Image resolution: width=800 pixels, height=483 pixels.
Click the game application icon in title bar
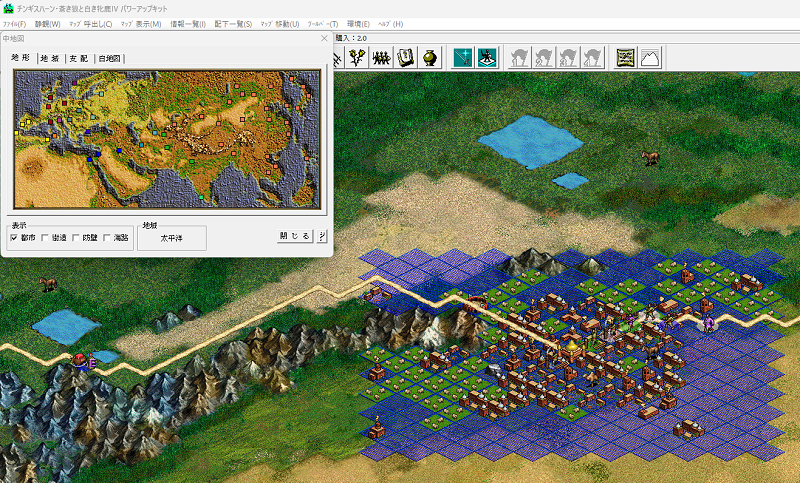pyautogui.click(x=8, y=8)
